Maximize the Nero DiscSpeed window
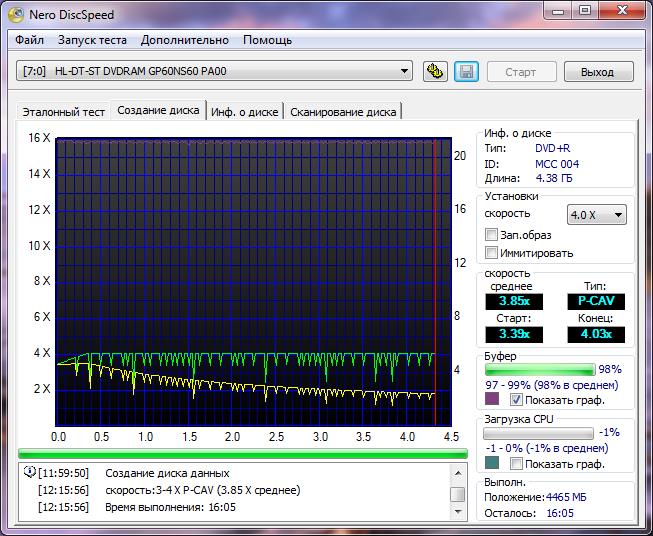The width and height of the screenshot is (653, 536). pyautogui.click(x=585, y=11)
